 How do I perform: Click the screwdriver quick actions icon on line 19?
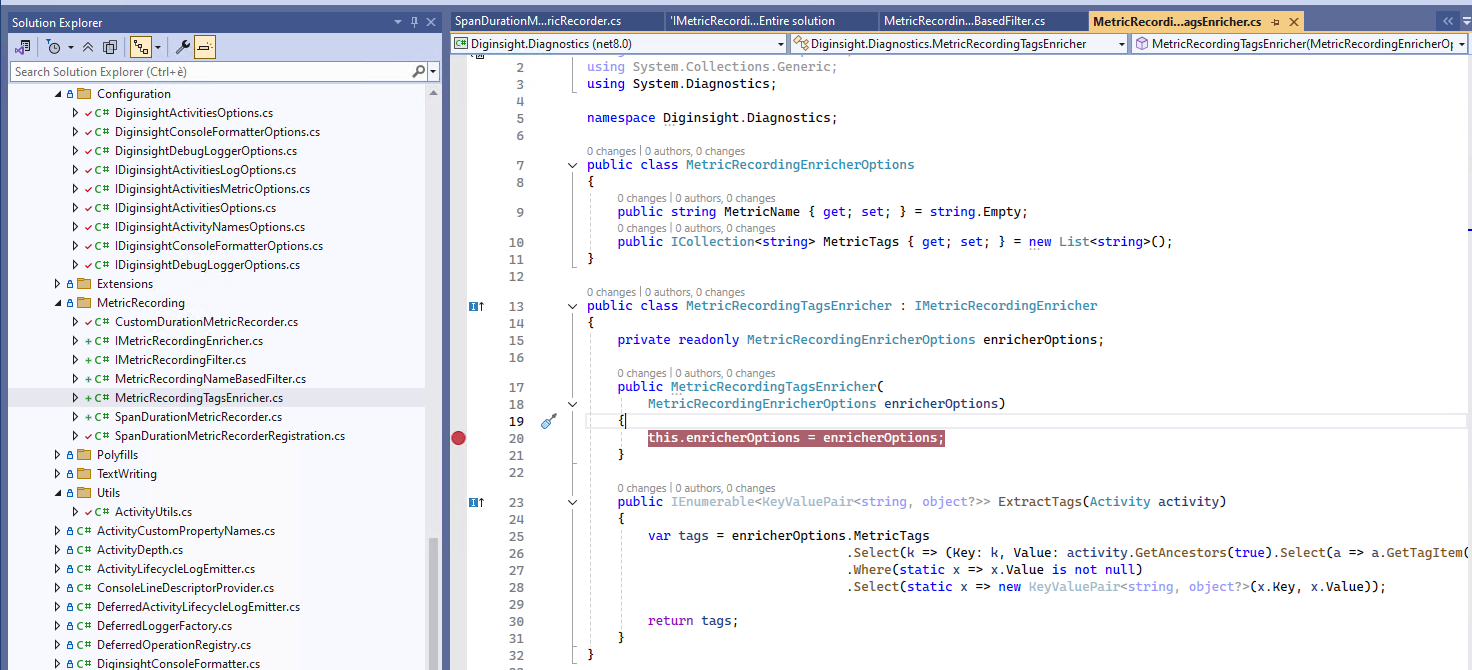pos(548,422)
